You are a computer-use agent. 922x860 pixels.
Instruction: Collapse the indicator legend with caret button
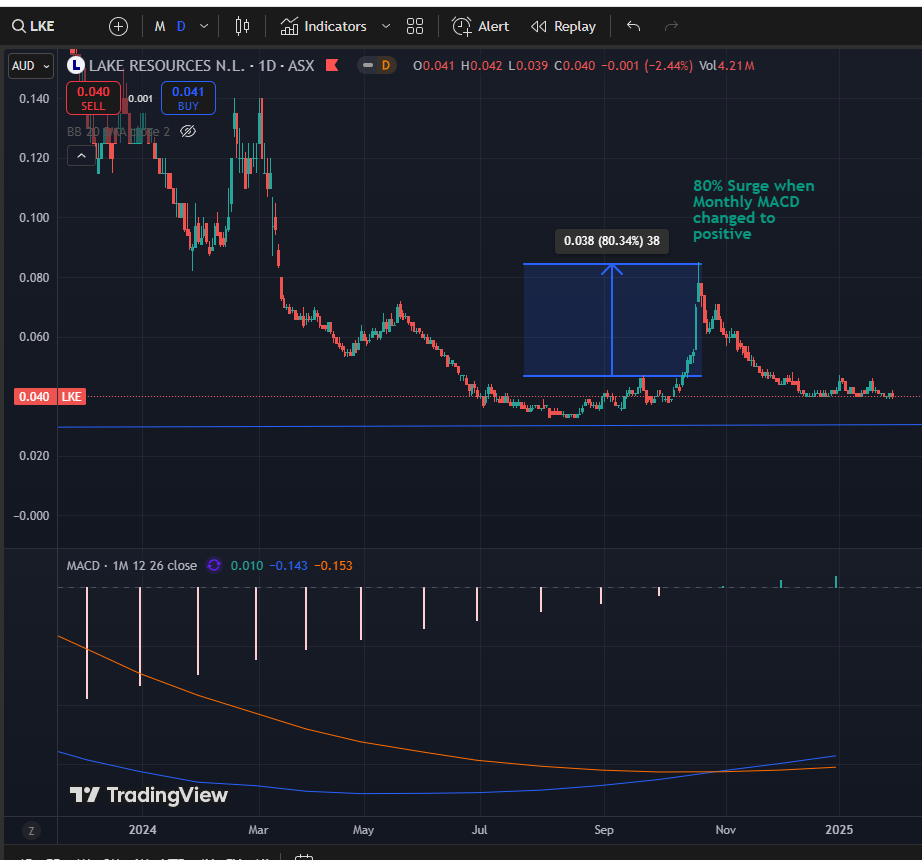tap(82, 156)
